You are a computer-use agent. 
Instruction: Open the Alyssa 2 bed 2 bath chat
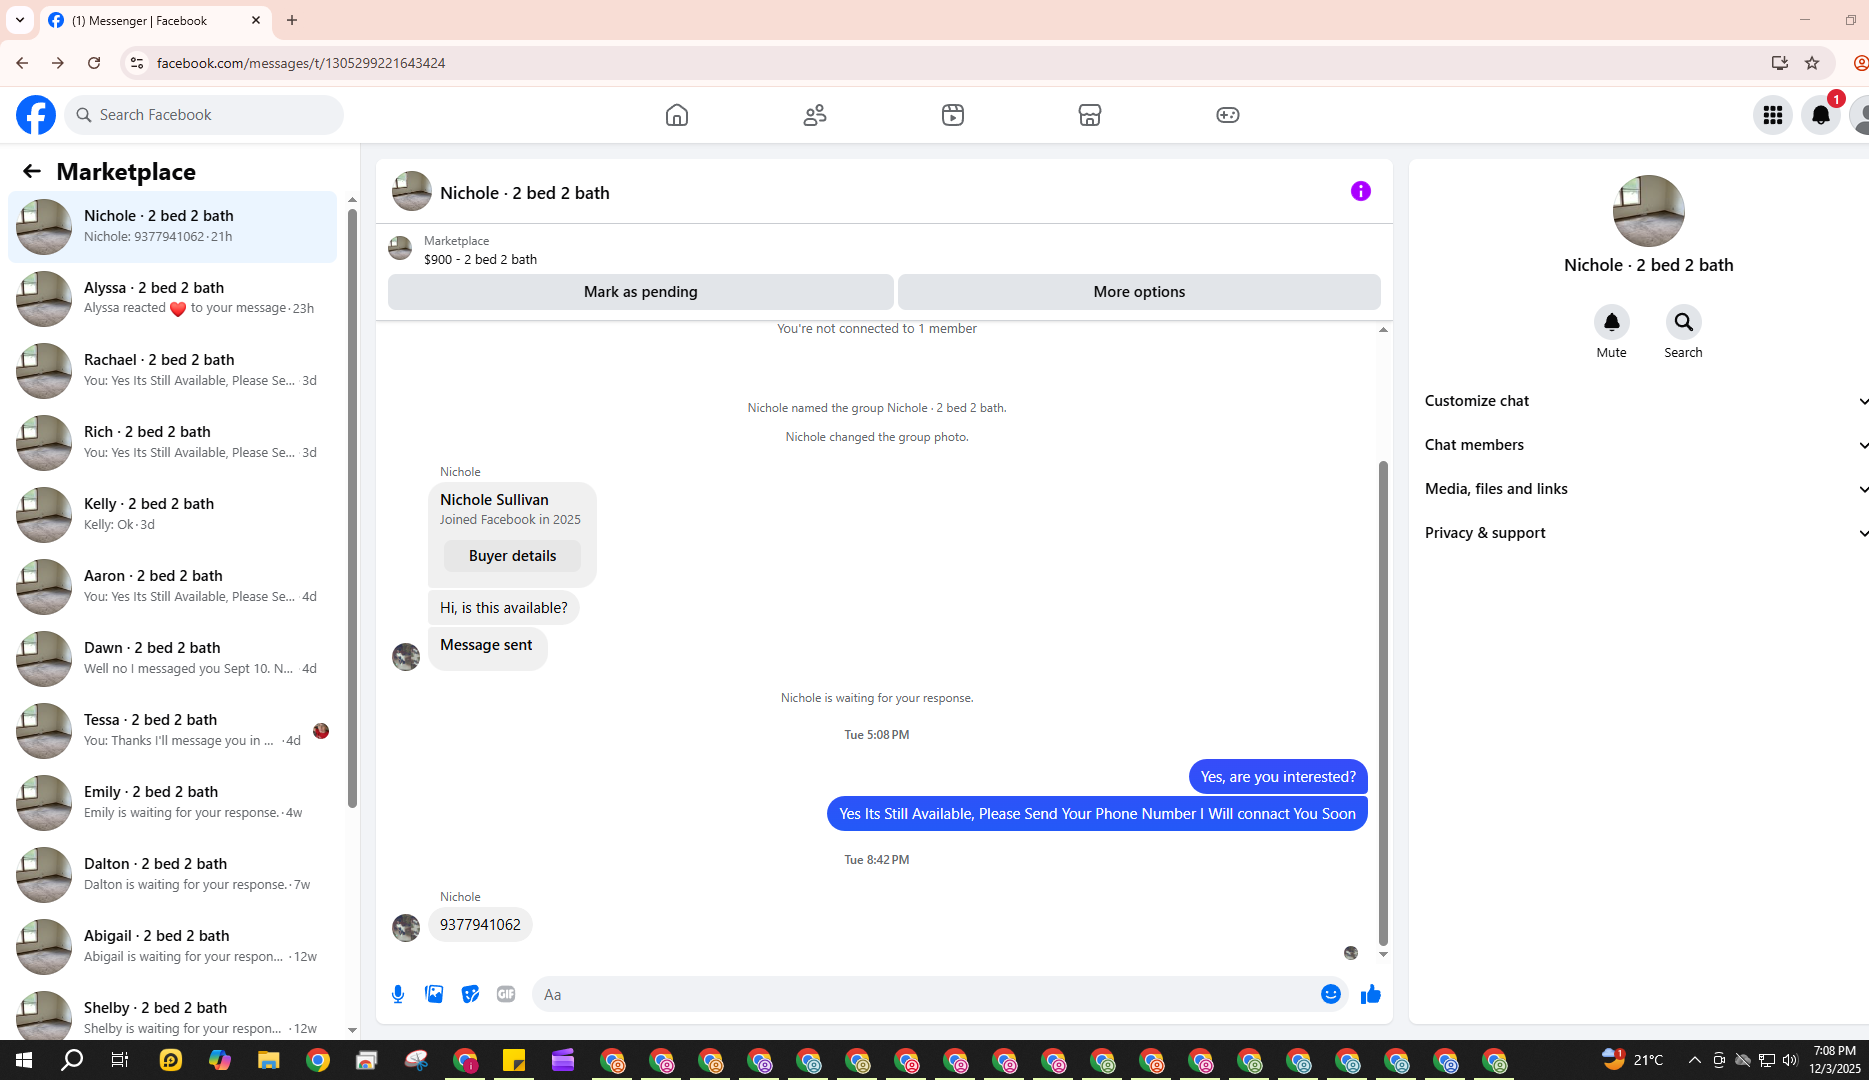point(172,299)
